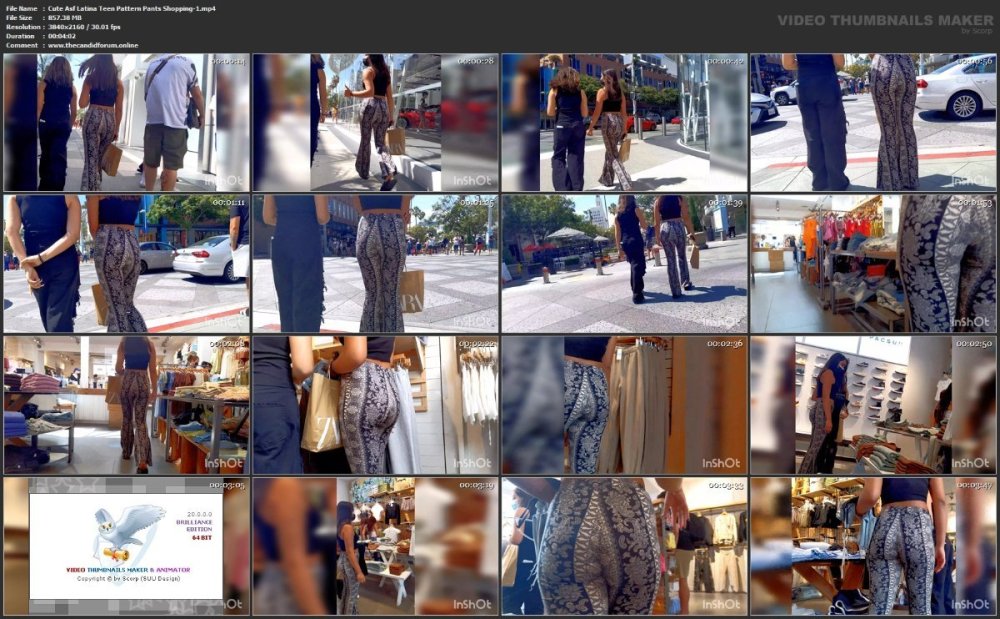Click the 'Brilliance Edition' text in the splash frame

pyautogui.click(x=194, y=525)
